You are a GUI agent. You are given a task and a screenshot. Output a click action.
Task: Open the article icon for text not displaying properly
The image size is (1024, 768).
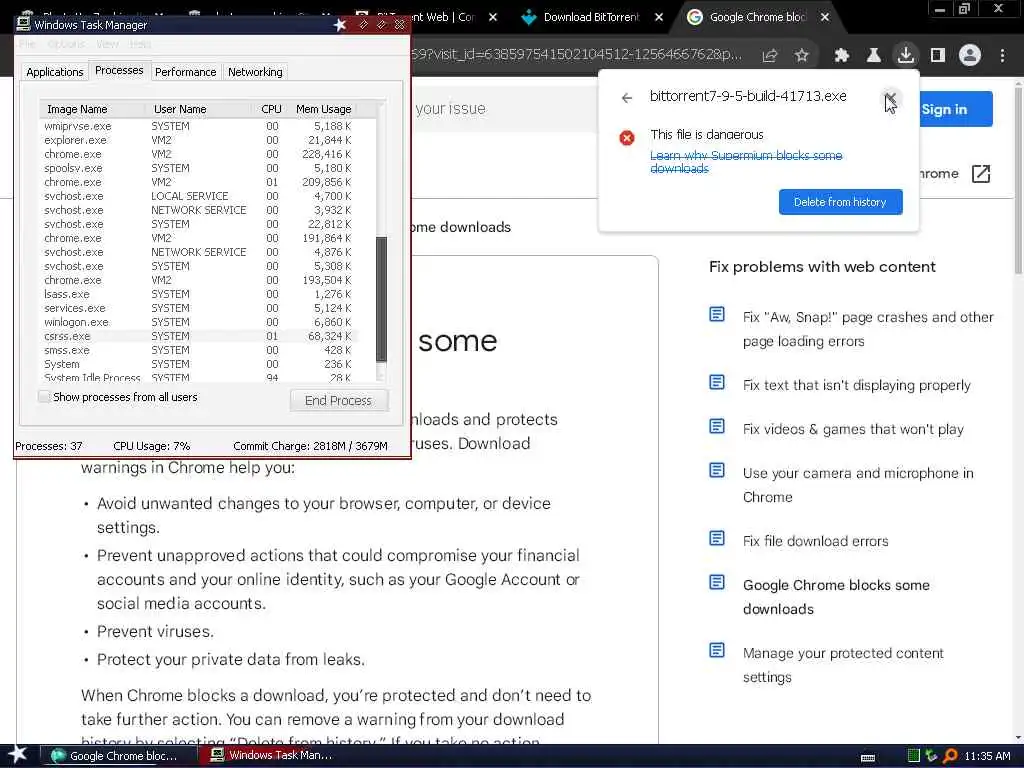coord(717,383)
